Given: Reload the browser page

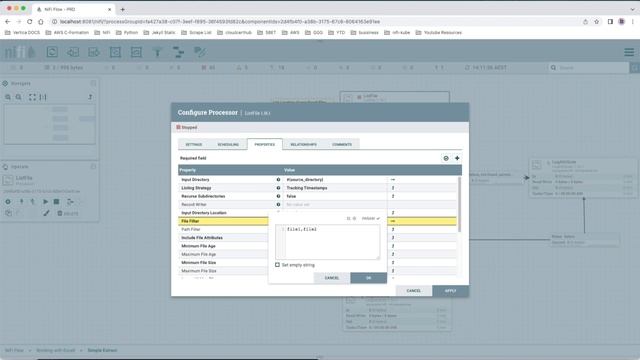Looking at the screenshot, I should pyautogui.click(x=29, y=22).
